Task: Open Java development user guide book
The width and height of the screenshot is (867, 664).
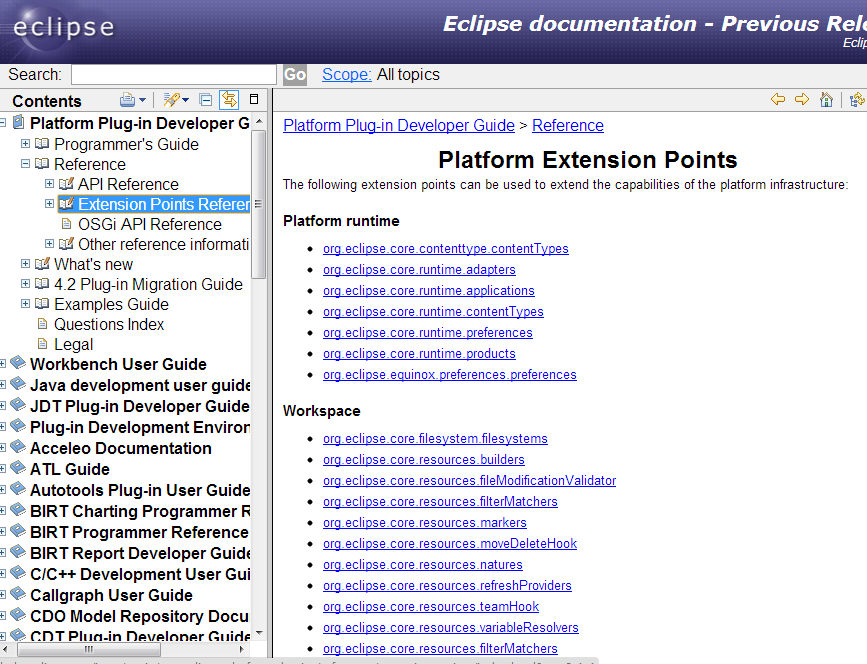Action: (140, 385)
